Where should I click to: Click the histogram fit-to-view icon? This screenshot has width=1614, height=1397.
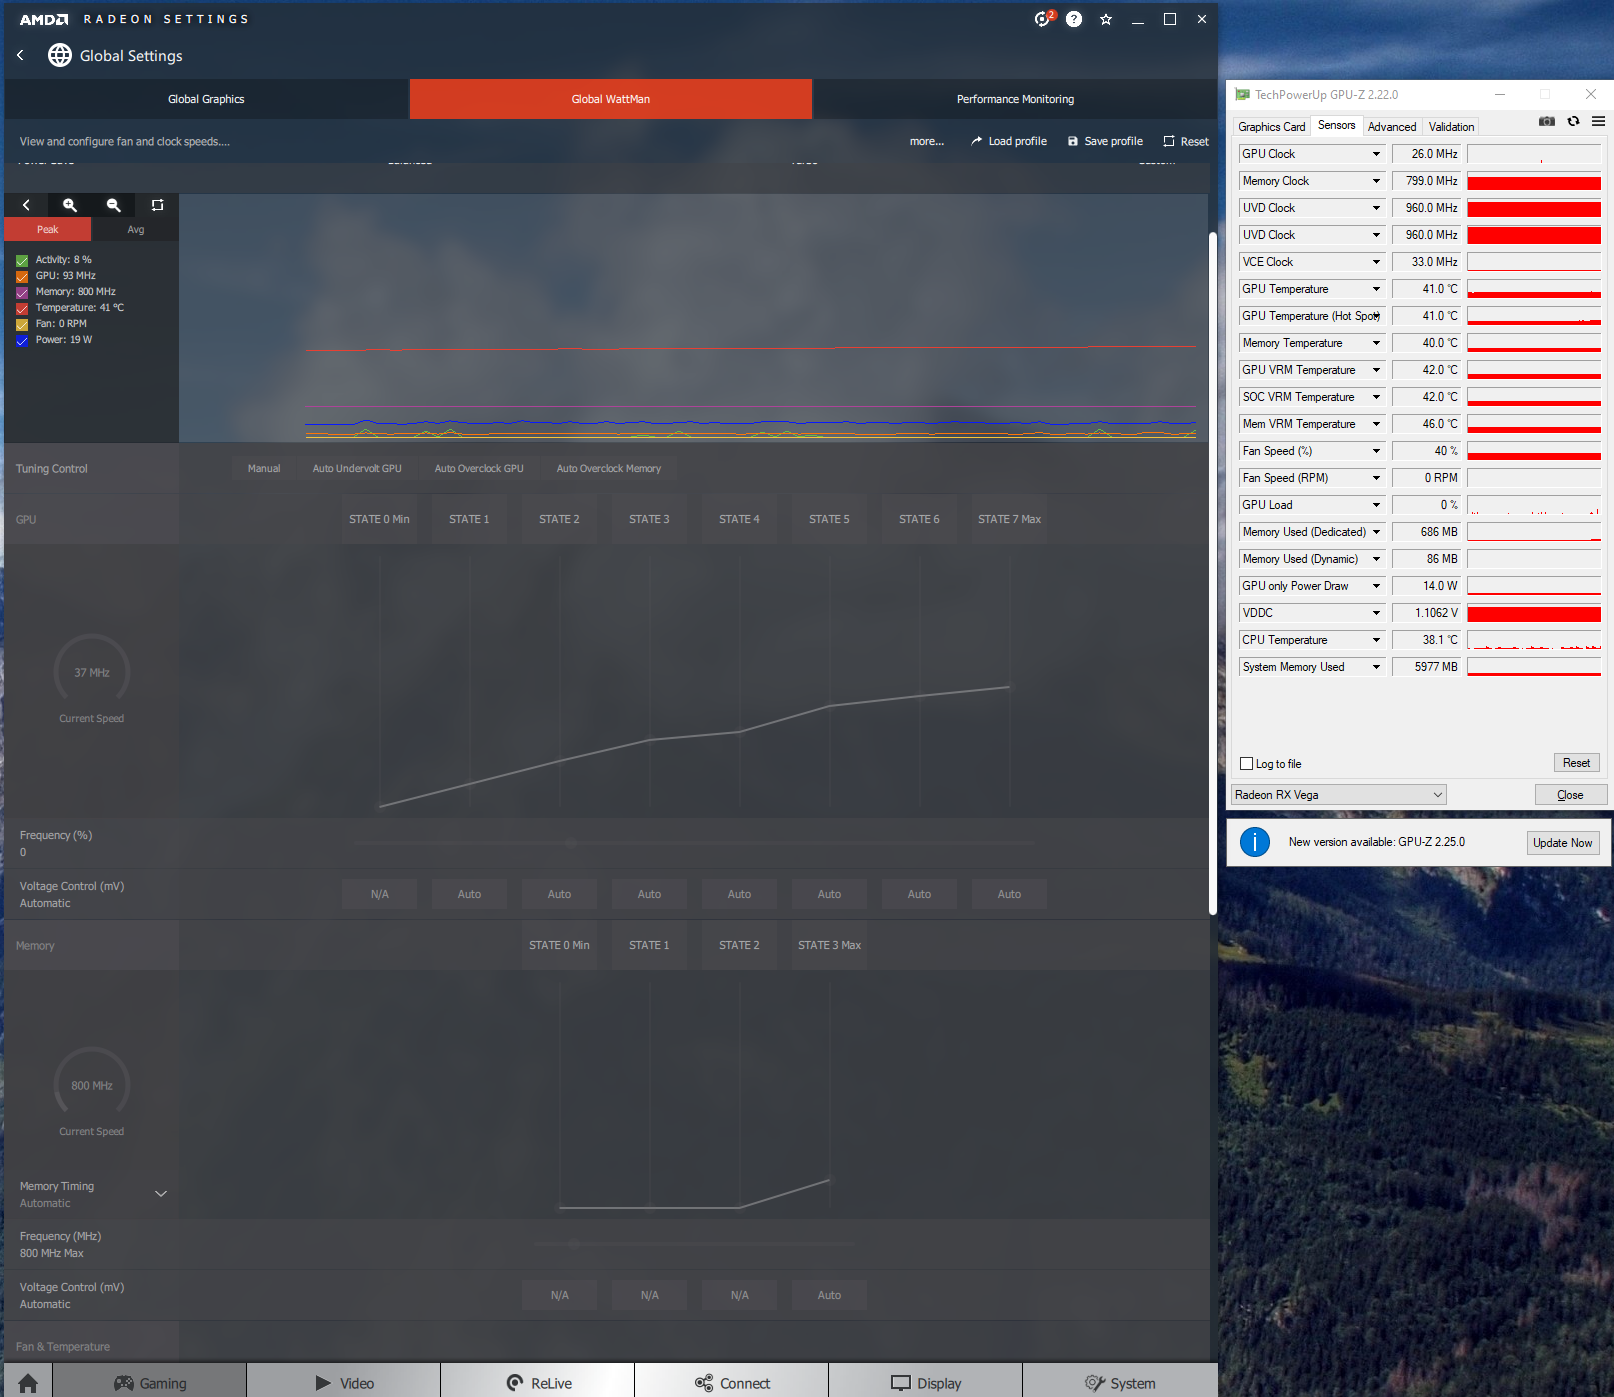pyautogui.click(x=157, y=205)
